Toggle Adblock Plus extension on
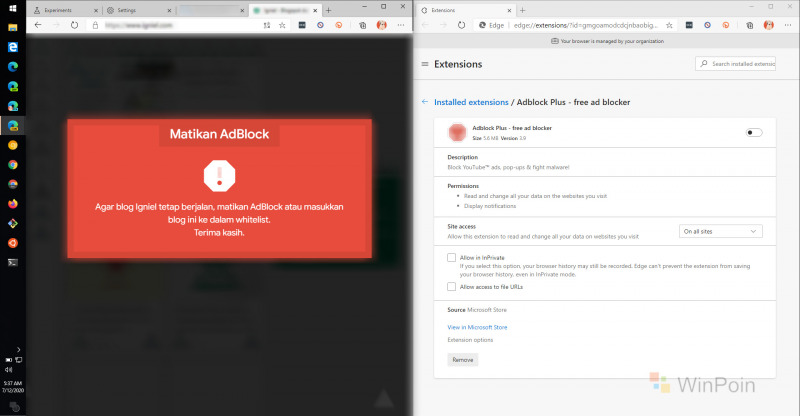Screen dimensions: 800x416 point(754,133)
